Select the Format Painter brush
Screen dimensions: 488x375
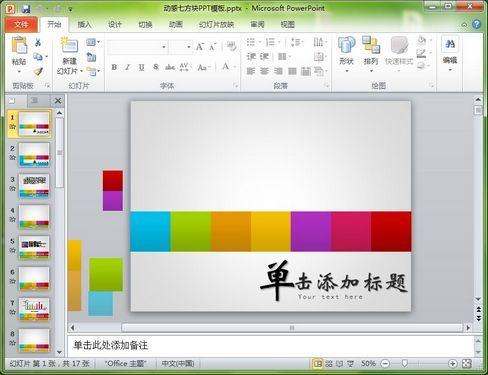point(38,71)
